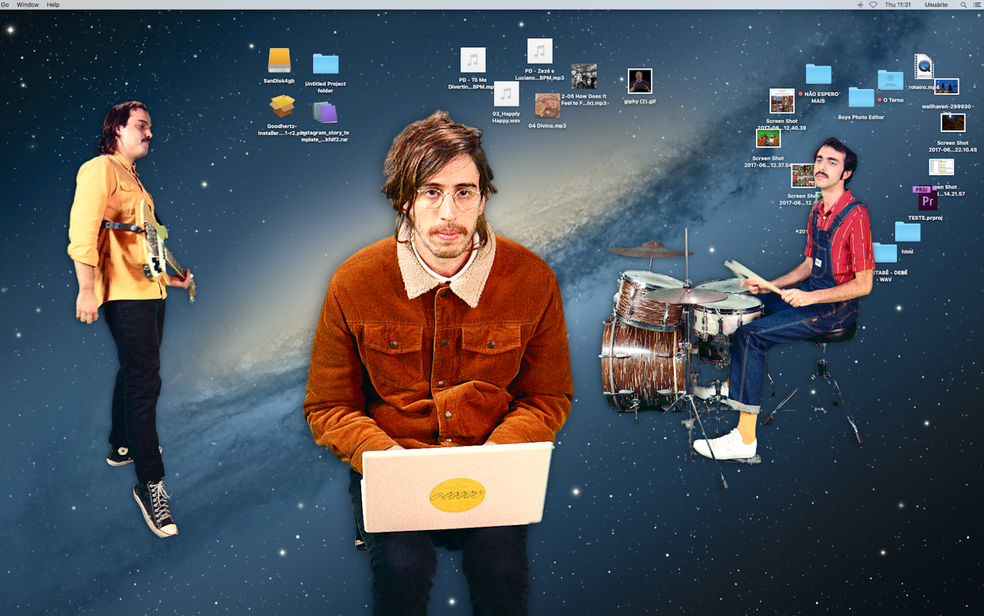Open Spotlight search magnifier icon
Screen dimensions: 984x616
[x=964, y=5]
